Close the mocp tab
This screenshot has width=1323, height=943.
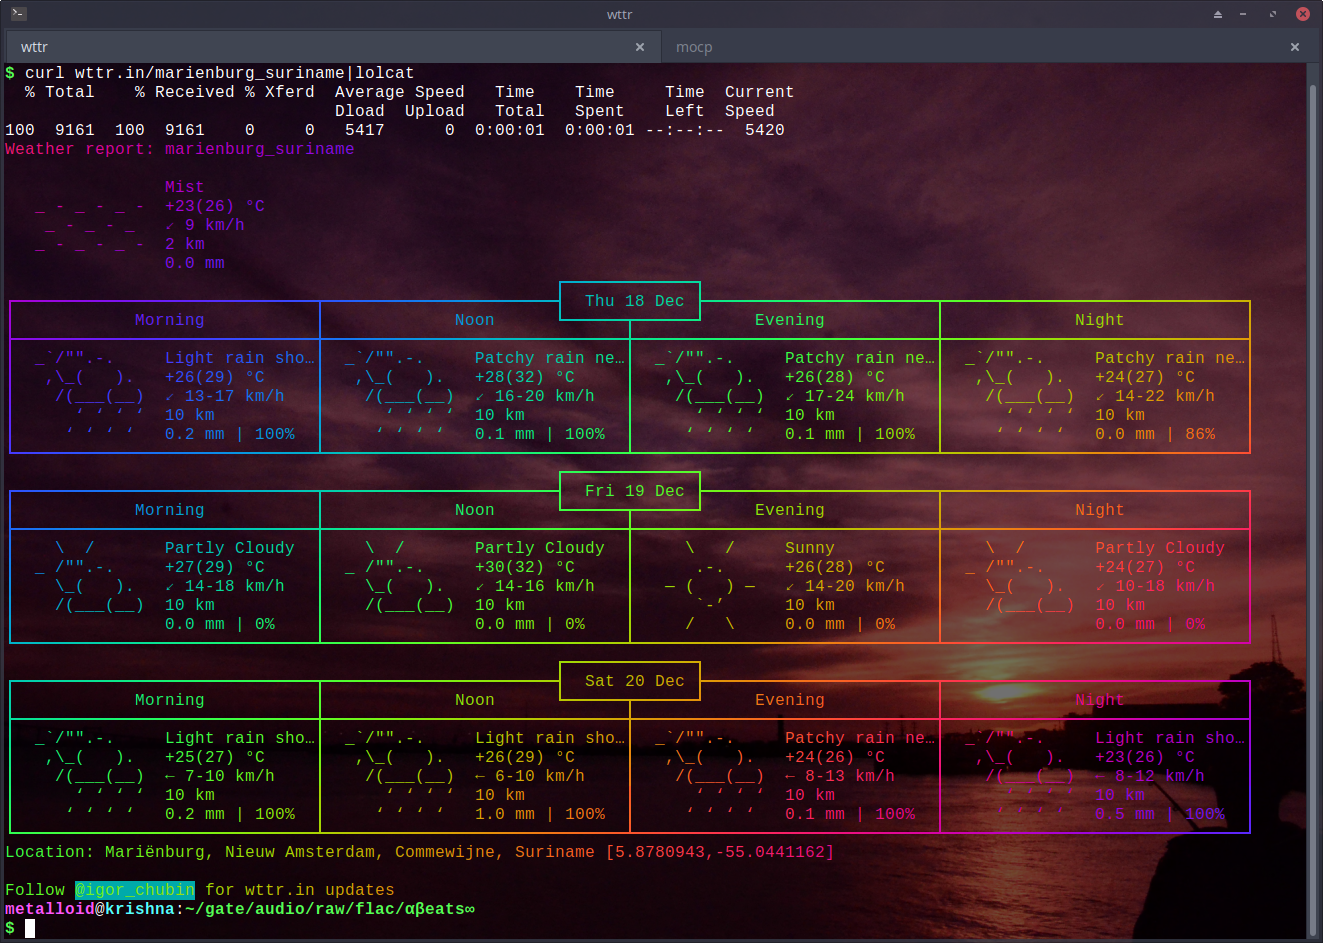[x=1294, y=47]
